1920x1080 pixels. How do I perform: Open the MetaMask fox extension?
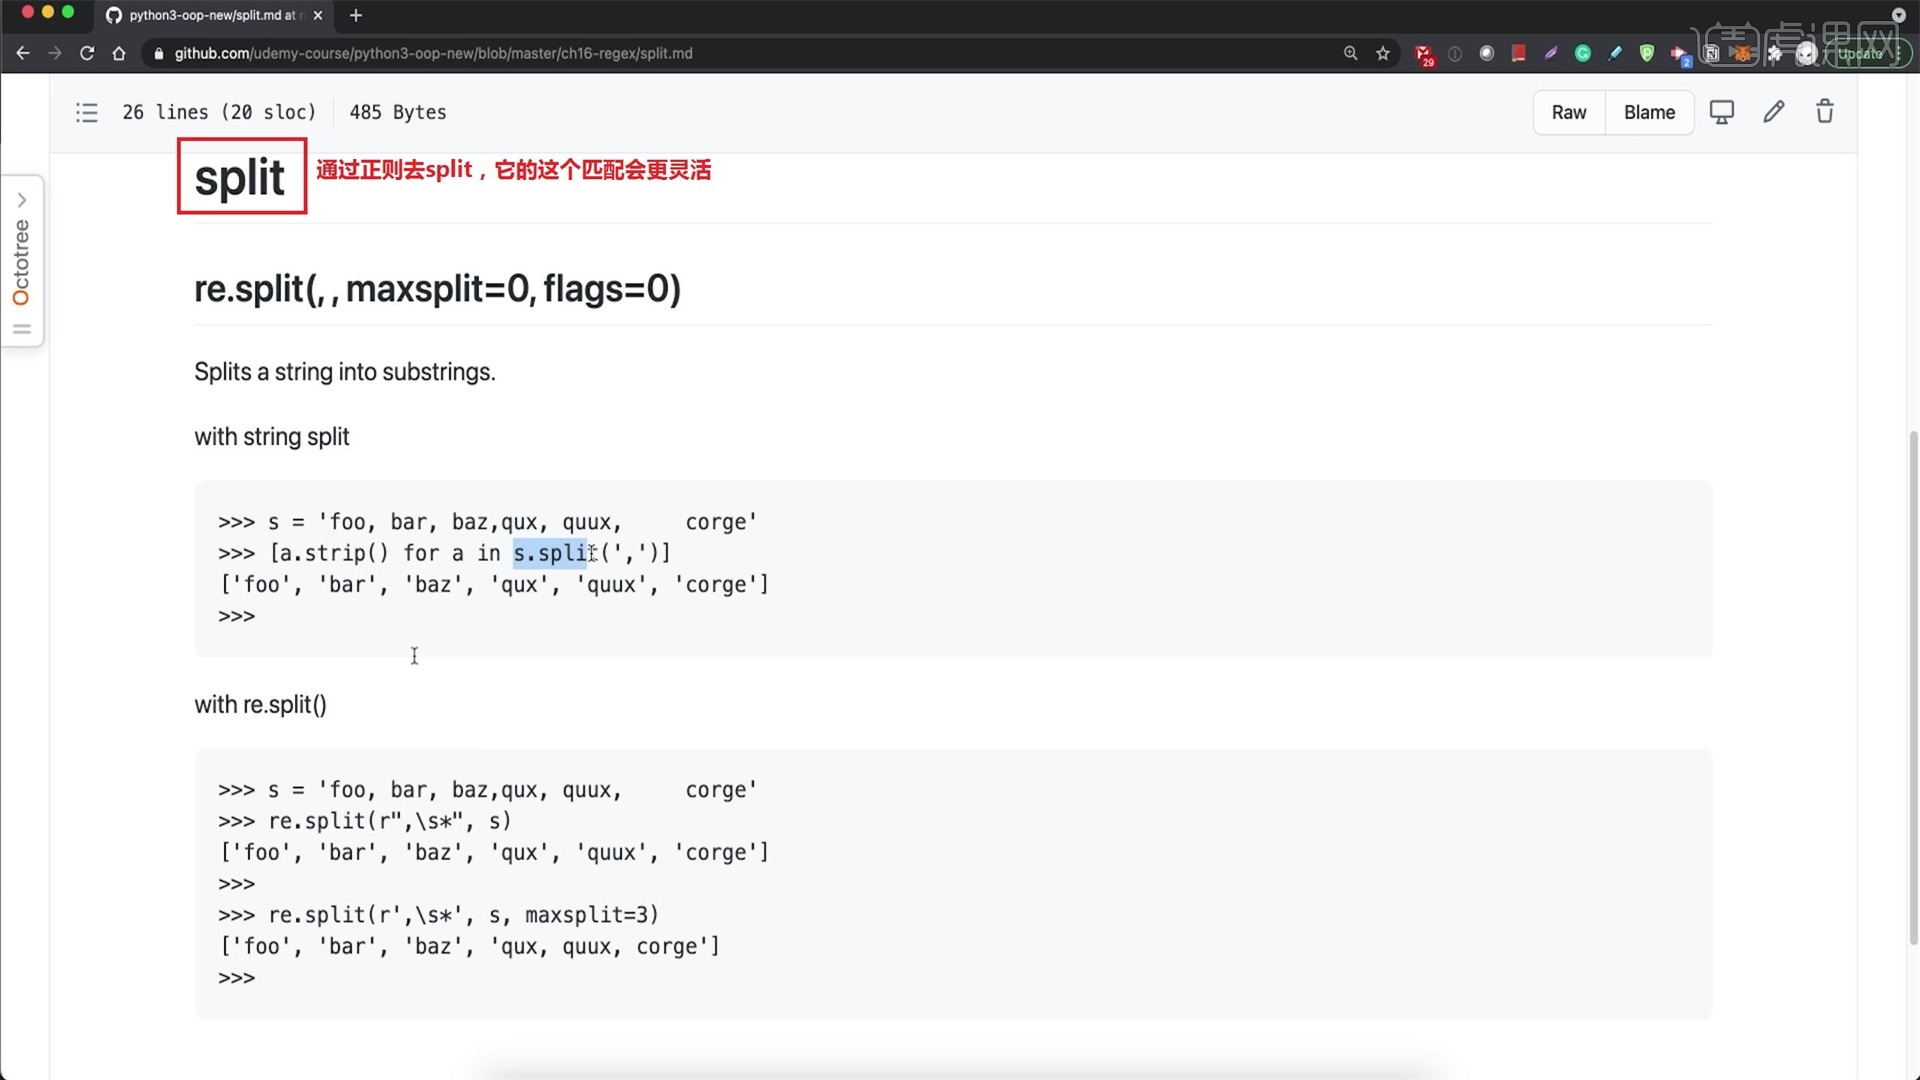click(x=1743, y=53)
